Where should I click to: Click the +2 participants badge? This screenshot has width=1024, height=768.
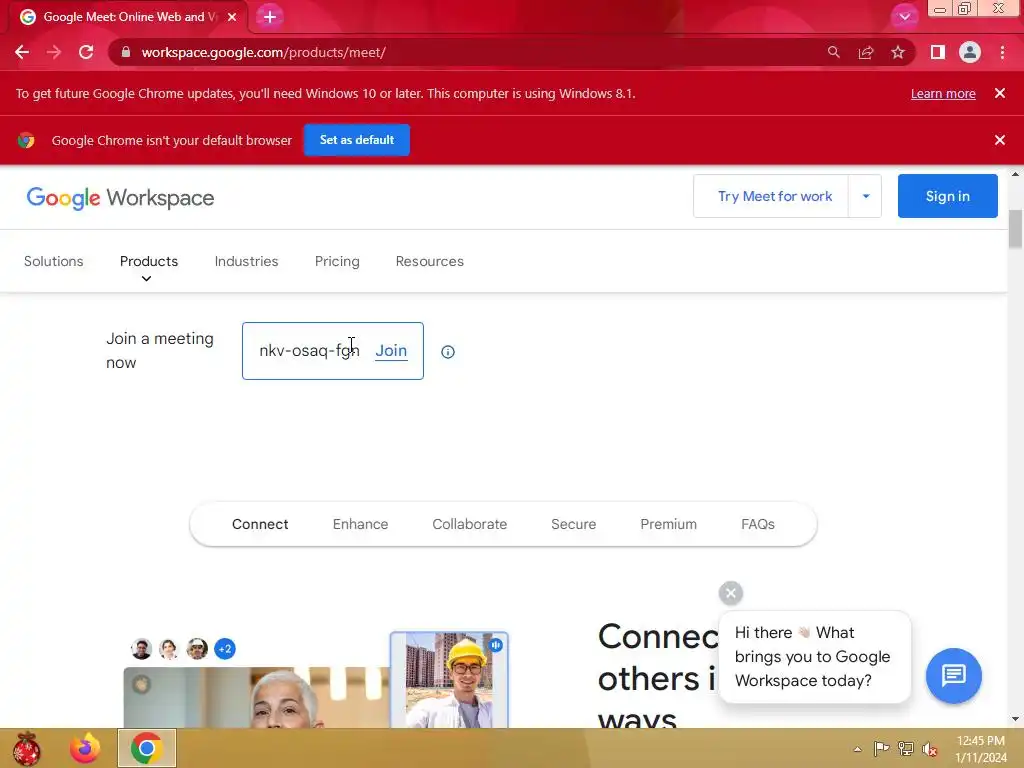(x=225, y=649)
